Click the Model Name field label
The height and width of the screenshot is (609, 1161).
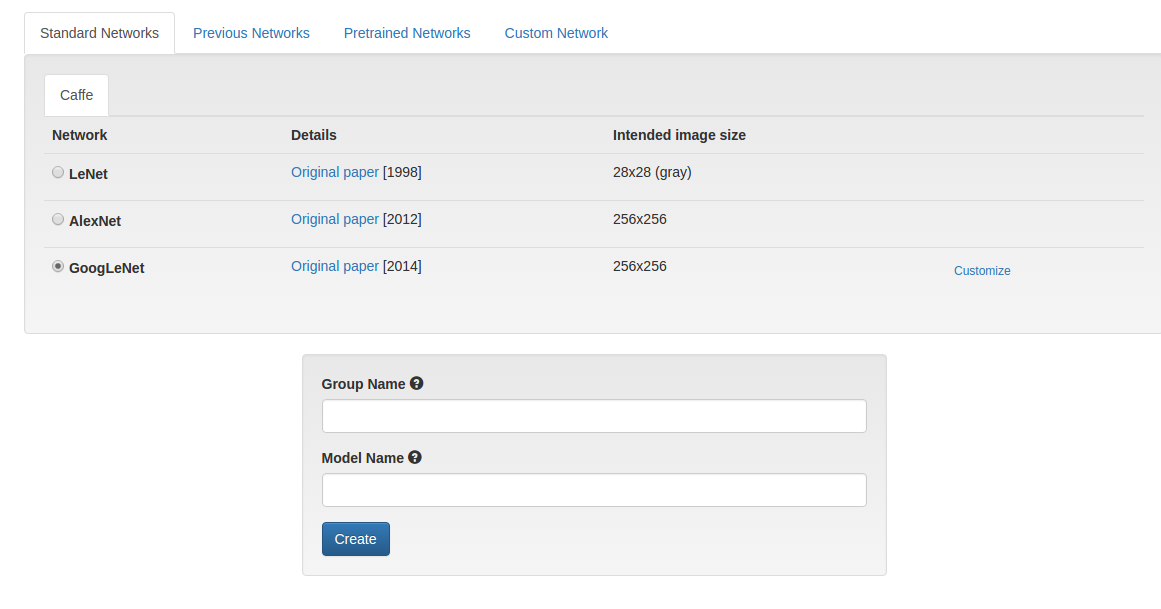362,458
